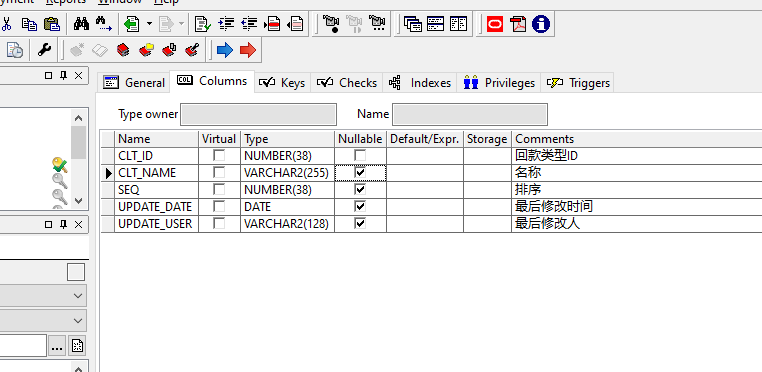Toggle Virtual checkbox for CLT_NAME

pyautogui.click(x=220, y=173)
